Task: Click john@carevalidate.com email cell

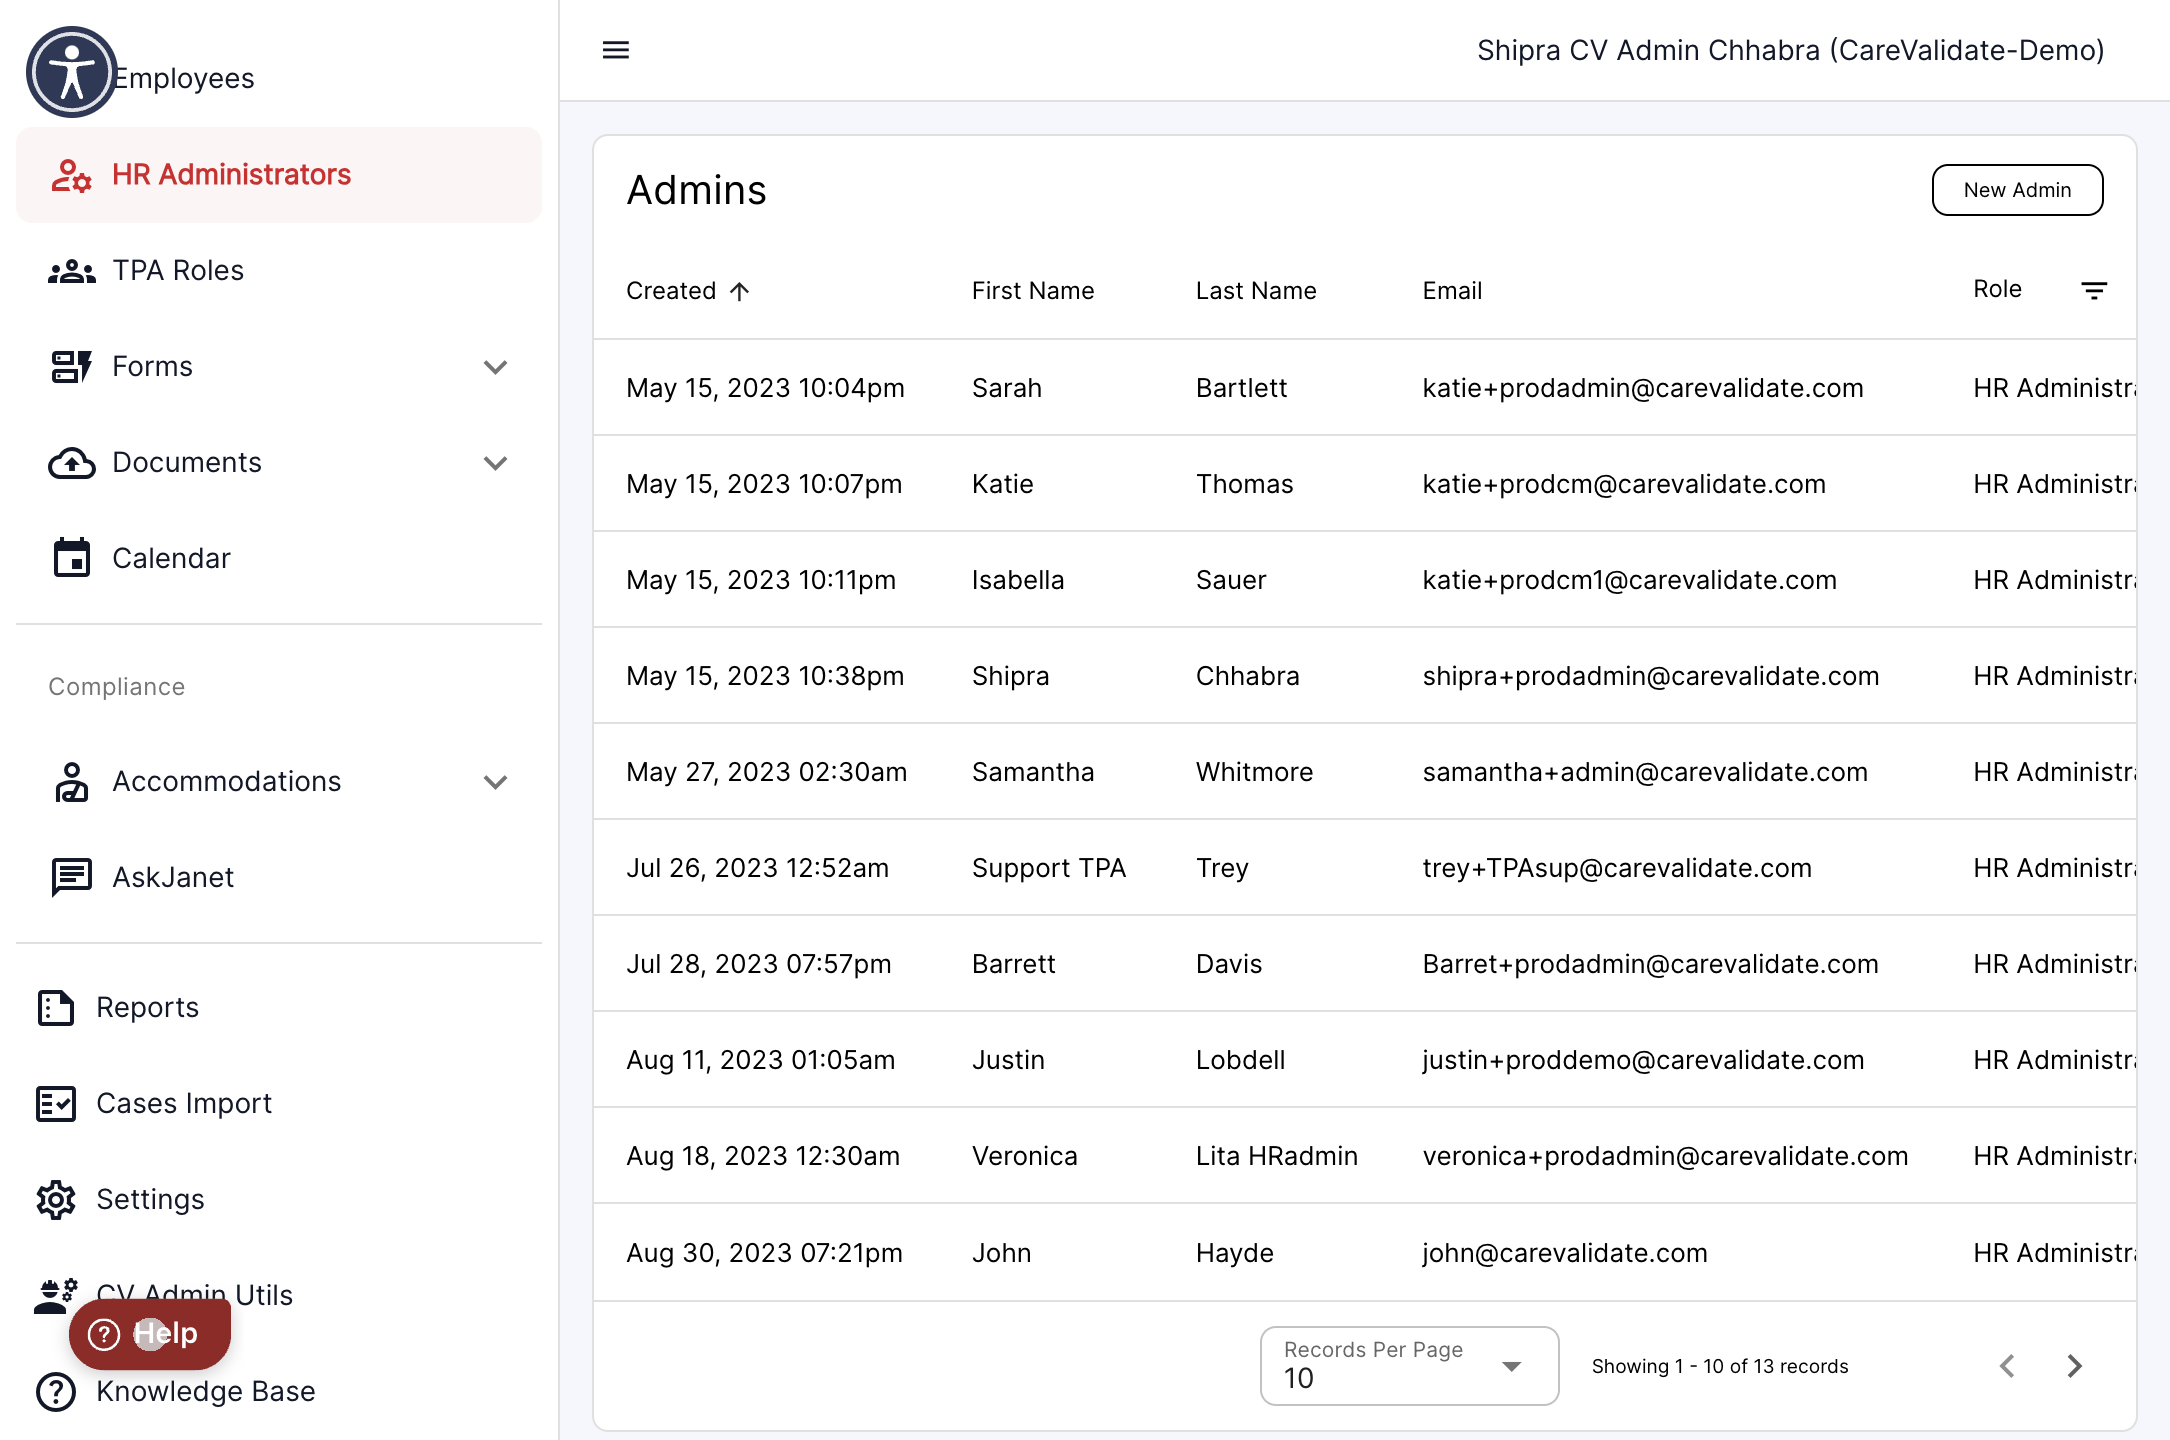Action: click(1565, 1253)
